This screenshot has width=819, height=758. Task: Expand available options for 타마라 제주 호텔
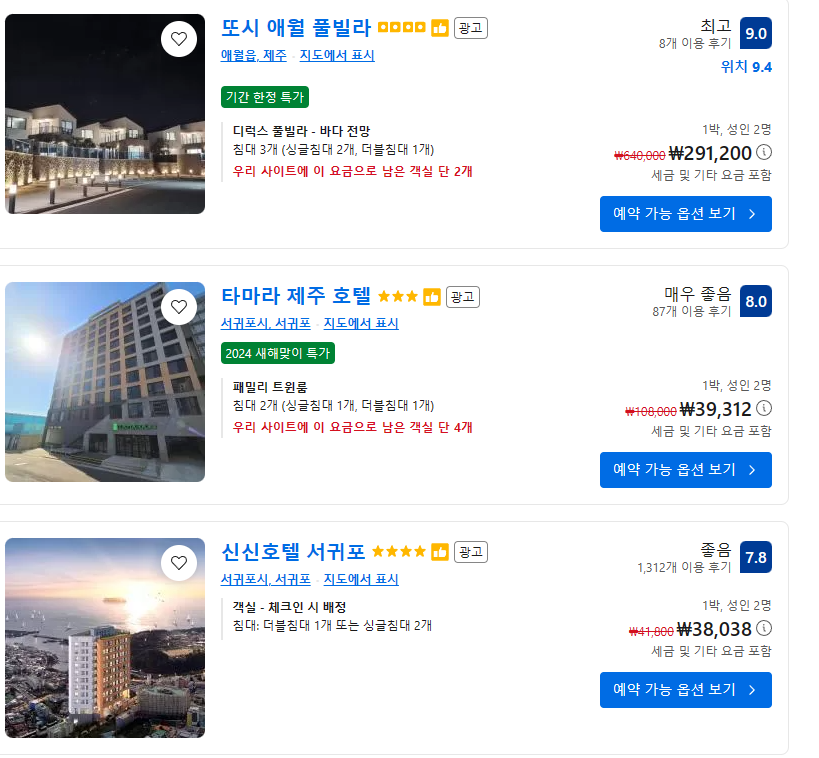click(686, 470)
